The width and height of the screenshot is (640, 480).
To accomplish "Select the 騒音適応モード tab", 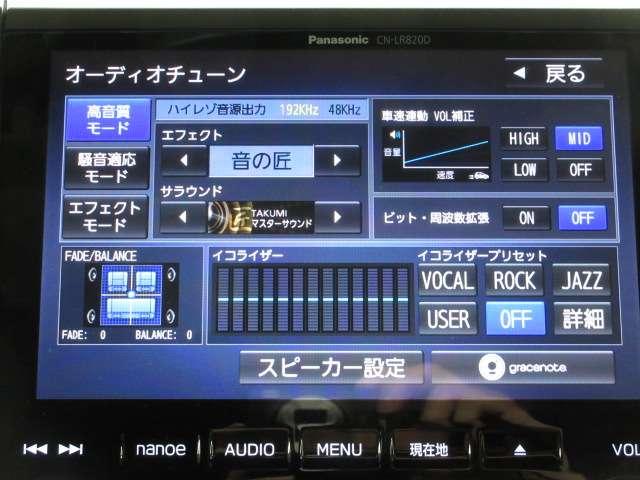I will coord(105,167).
